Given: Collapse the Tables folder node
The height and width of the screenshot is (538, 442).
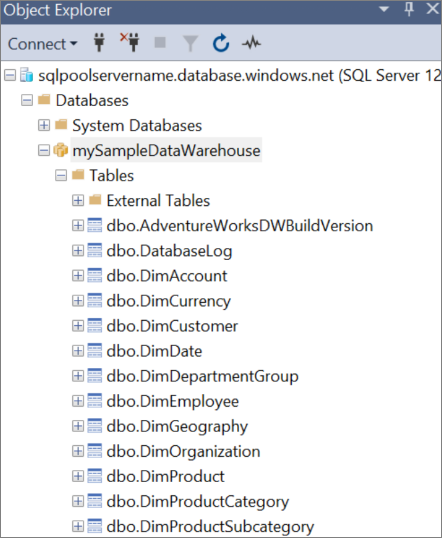Looking at the screenshot, I should 61,175.
